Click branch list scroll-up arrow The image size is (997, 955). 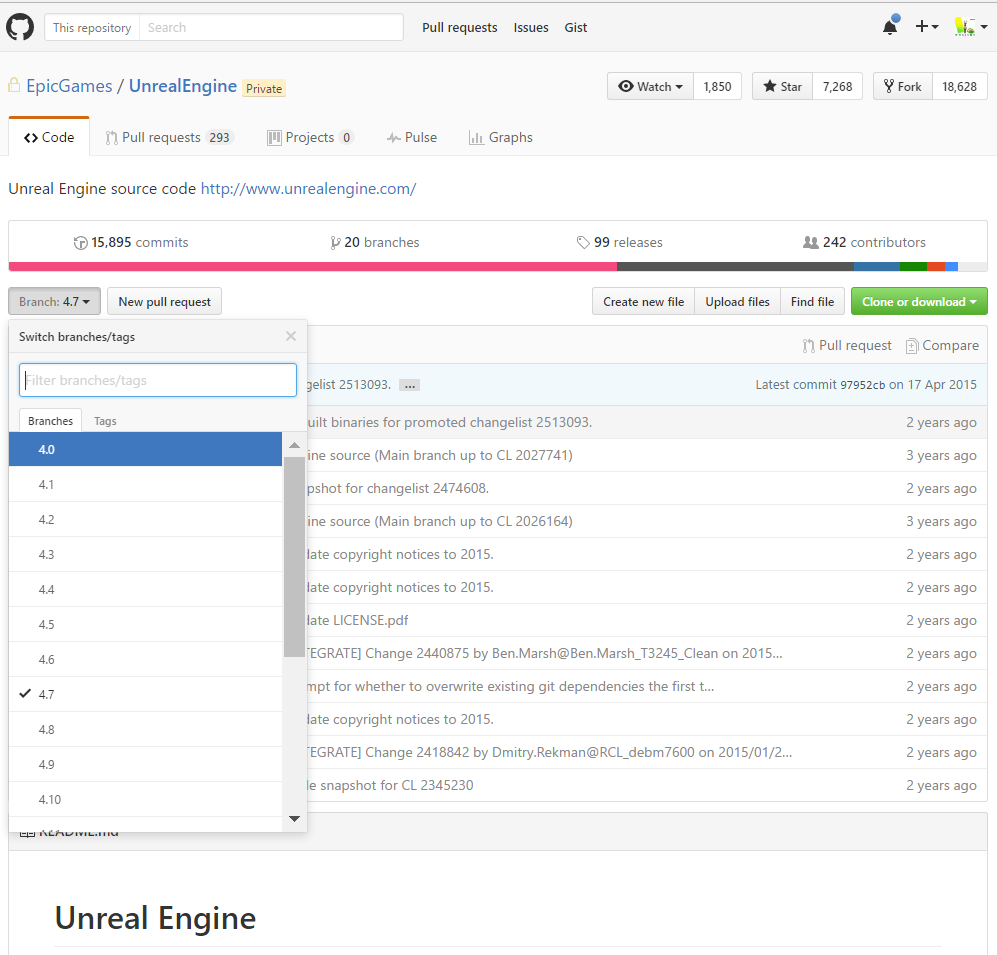[294, 445]
